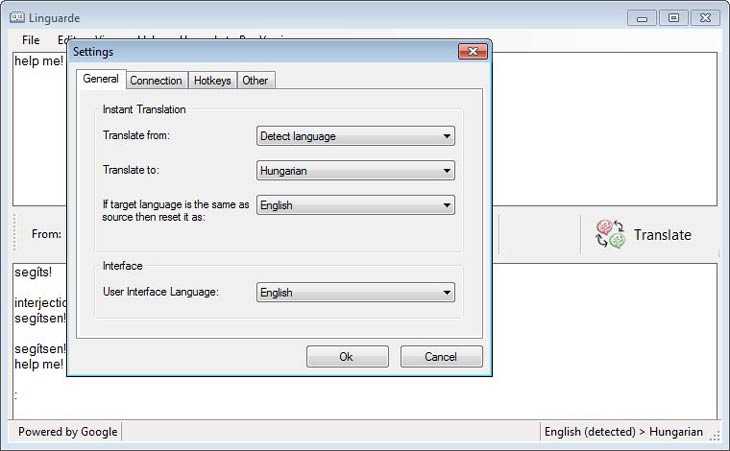Click 'English (detected) > Hungarian' status entry
This screenshot has height=451, width=730.
pyautogui.click(x=623, y=432)
